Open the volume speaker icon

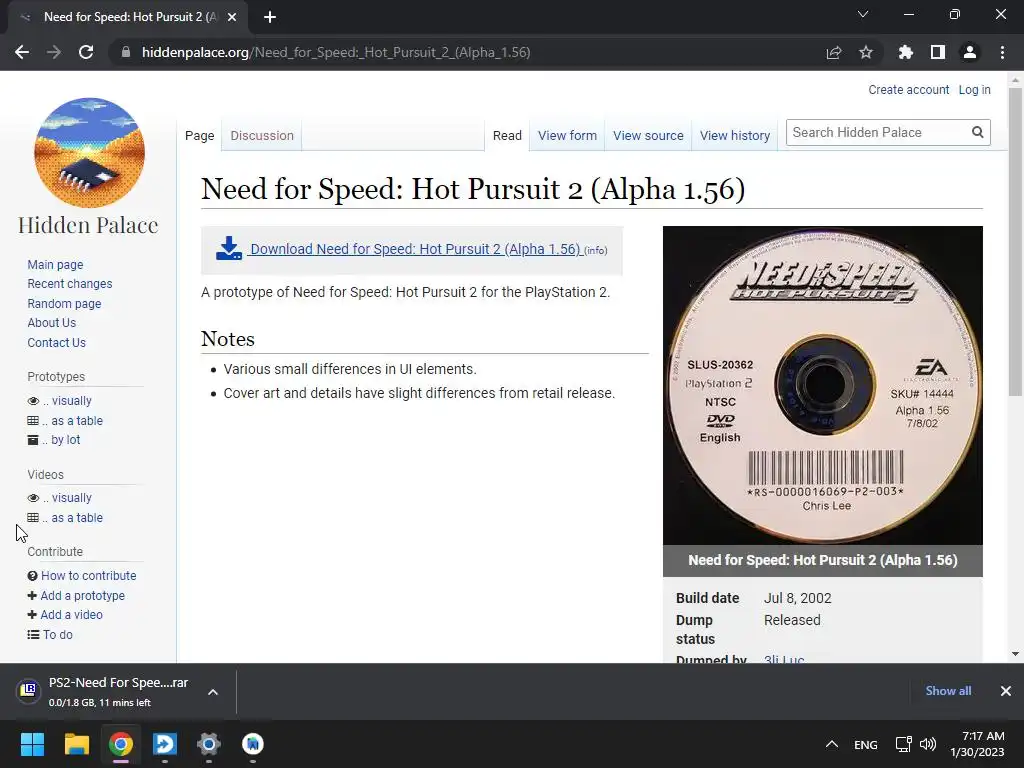[928, 744]
